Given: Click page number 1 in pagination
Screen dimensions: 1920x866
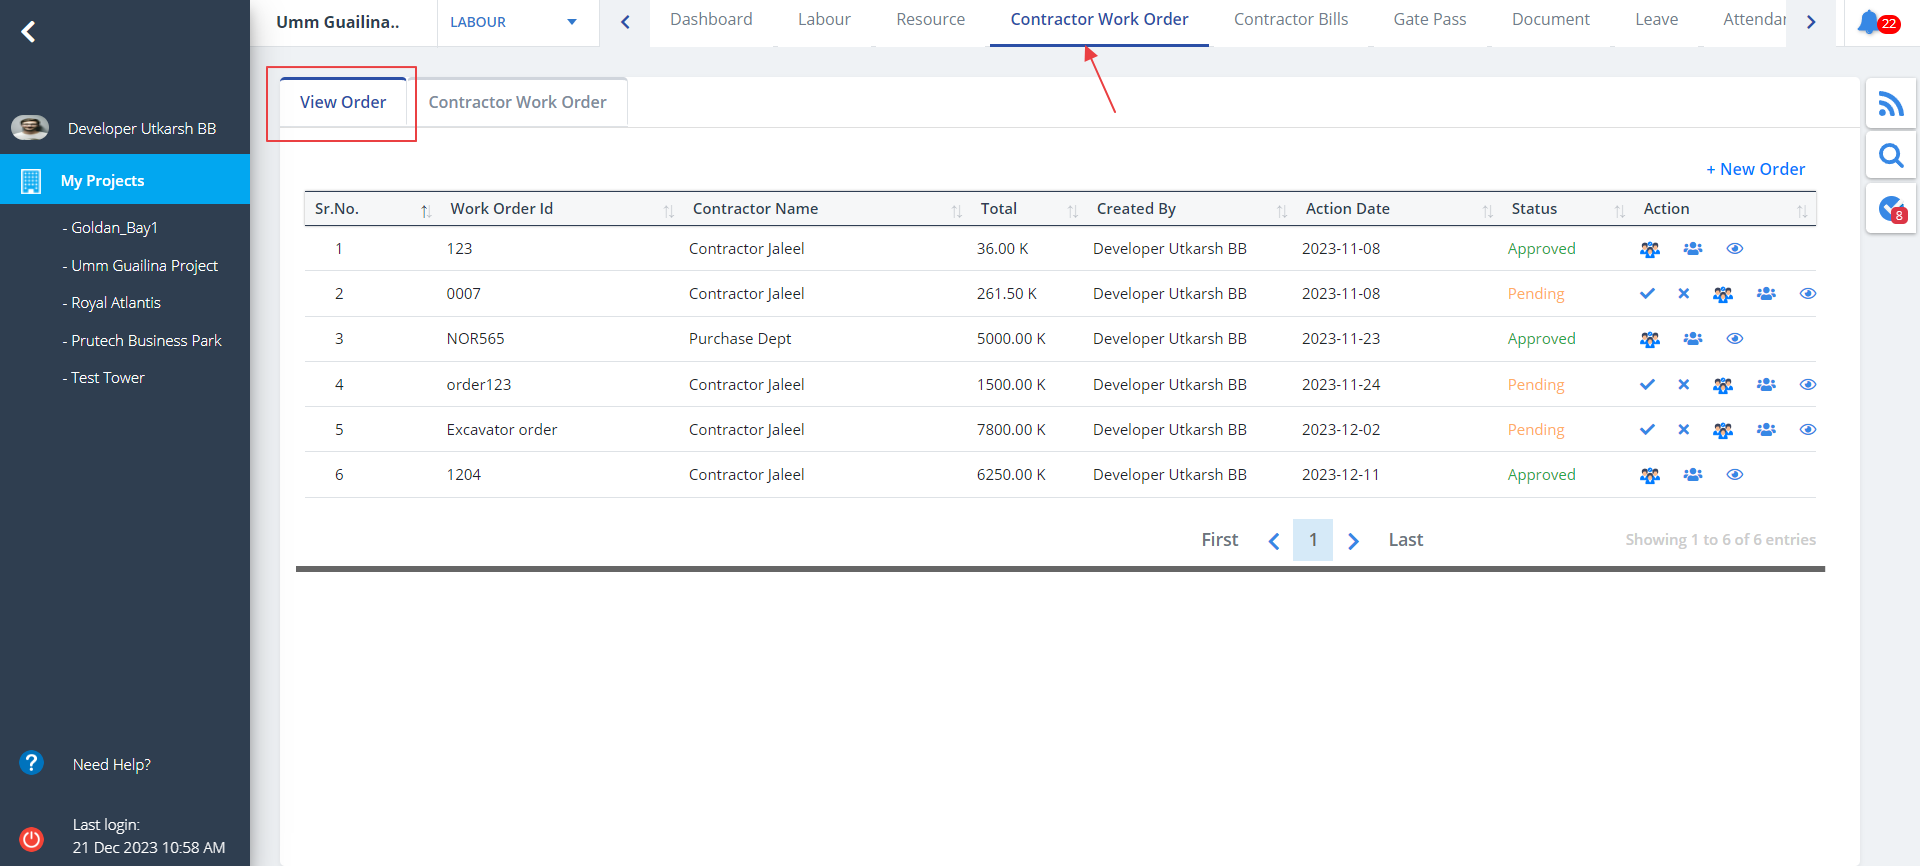Looking at the screenshot, I should [1312, 540].
